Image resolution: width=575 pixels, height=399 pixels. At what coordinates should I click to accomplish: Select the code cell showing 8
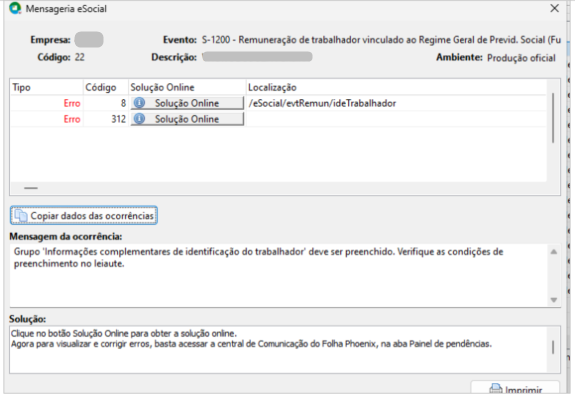click(x=106, y=103)
